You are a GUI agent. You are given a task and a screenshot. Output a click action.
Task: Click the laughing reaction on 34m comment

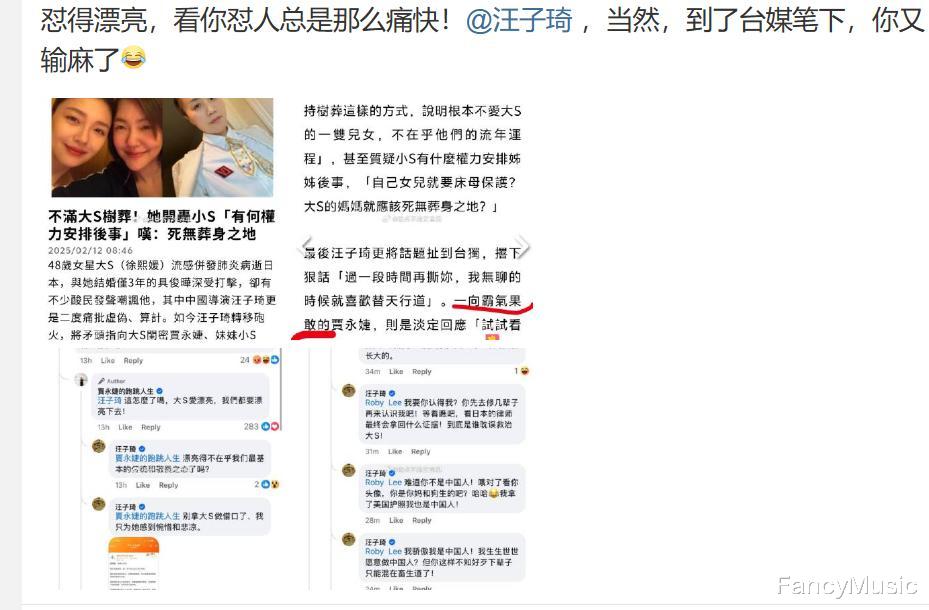[524, 371]
